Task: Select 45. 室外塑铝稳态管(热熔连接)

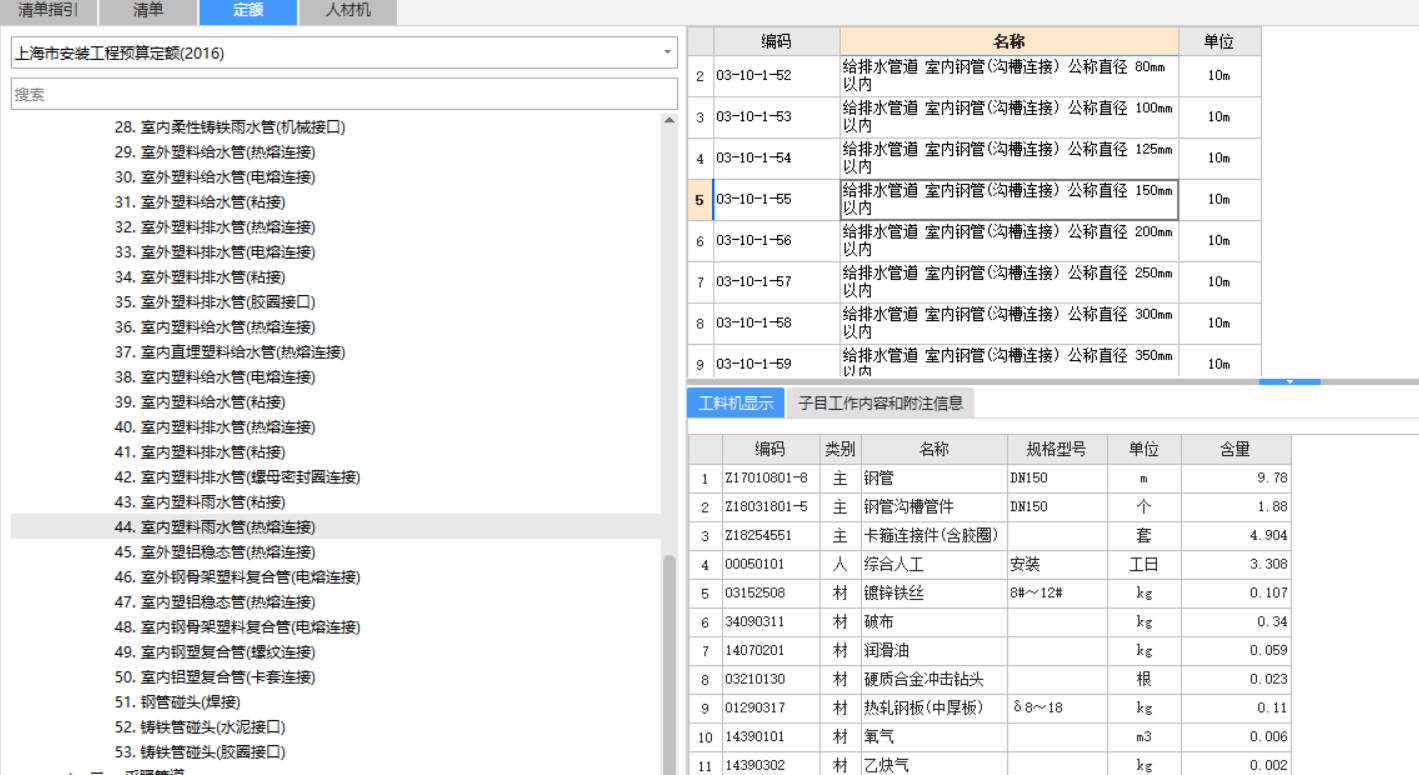Action: (x=215, y=552)
